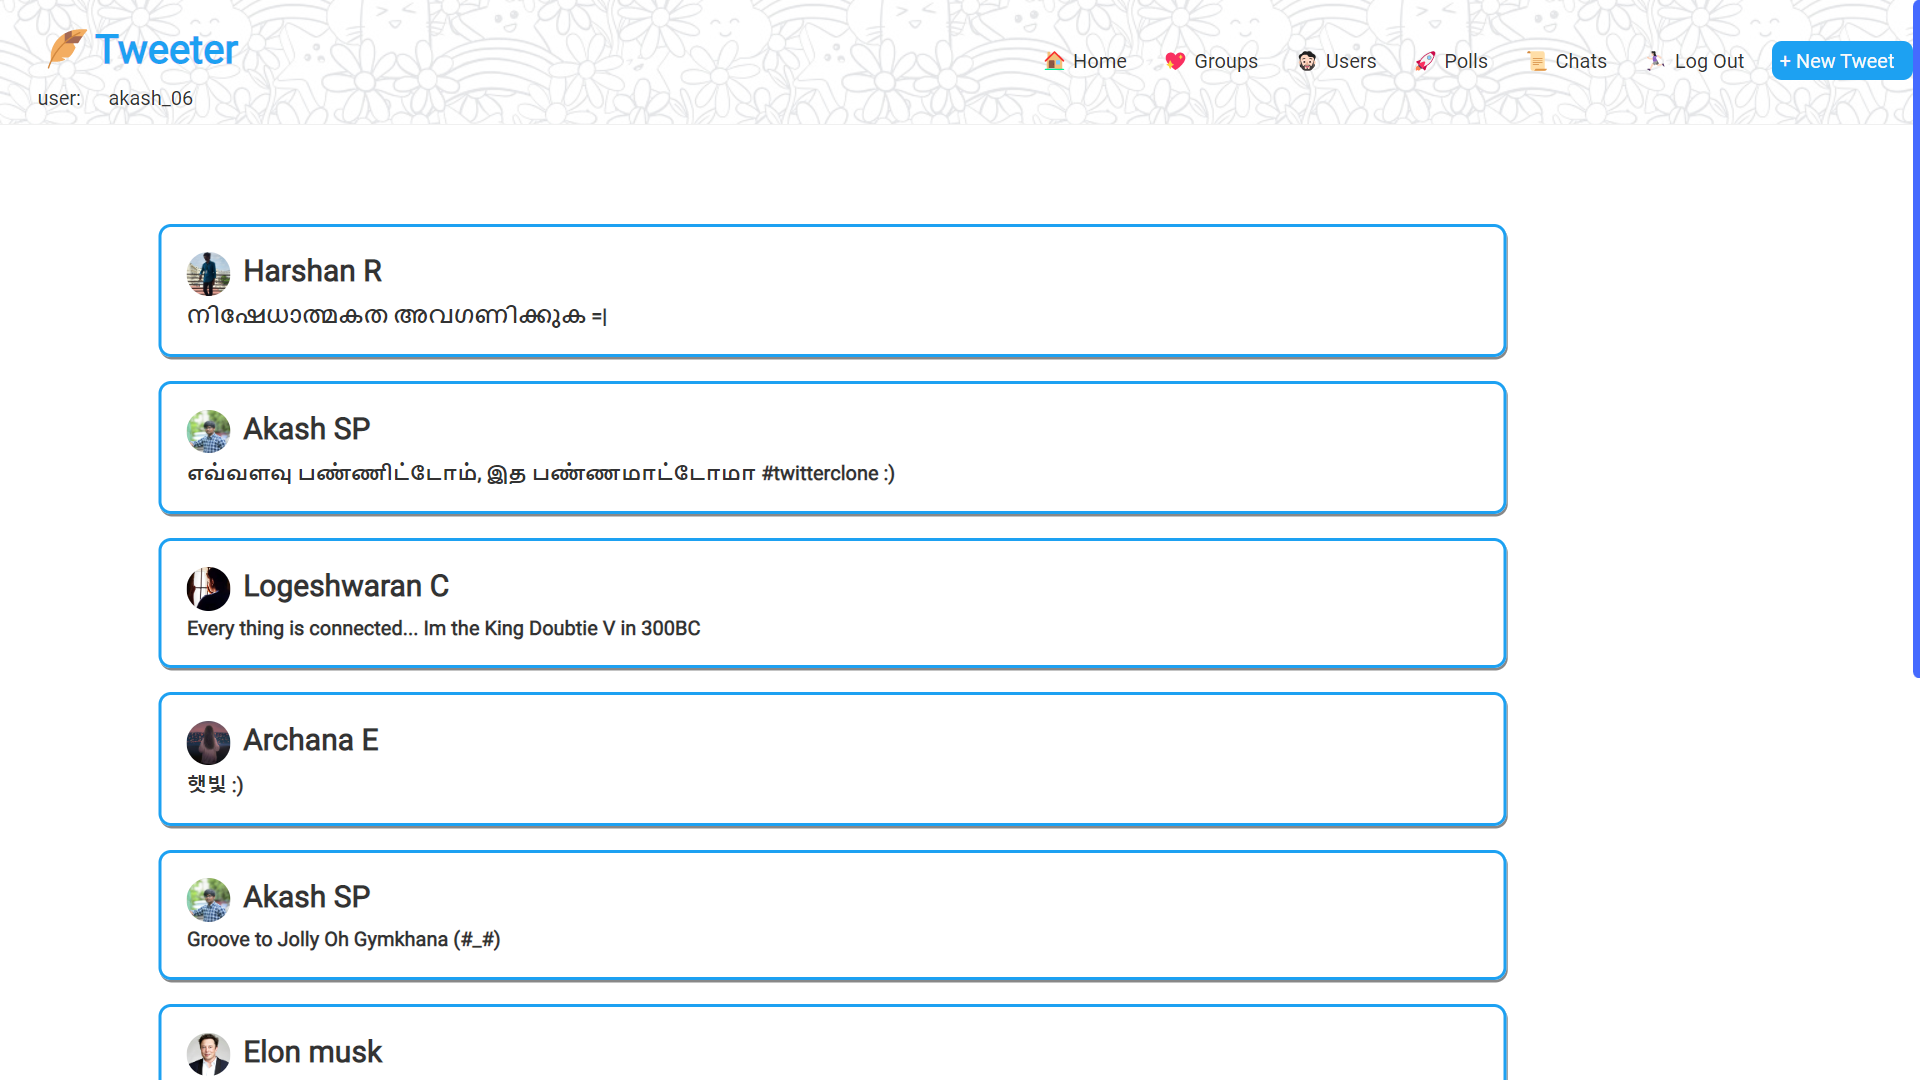This screenshot has width=1920, height=1080.
Task: Click the house icon beside Home
Action: coord(1054,61)
